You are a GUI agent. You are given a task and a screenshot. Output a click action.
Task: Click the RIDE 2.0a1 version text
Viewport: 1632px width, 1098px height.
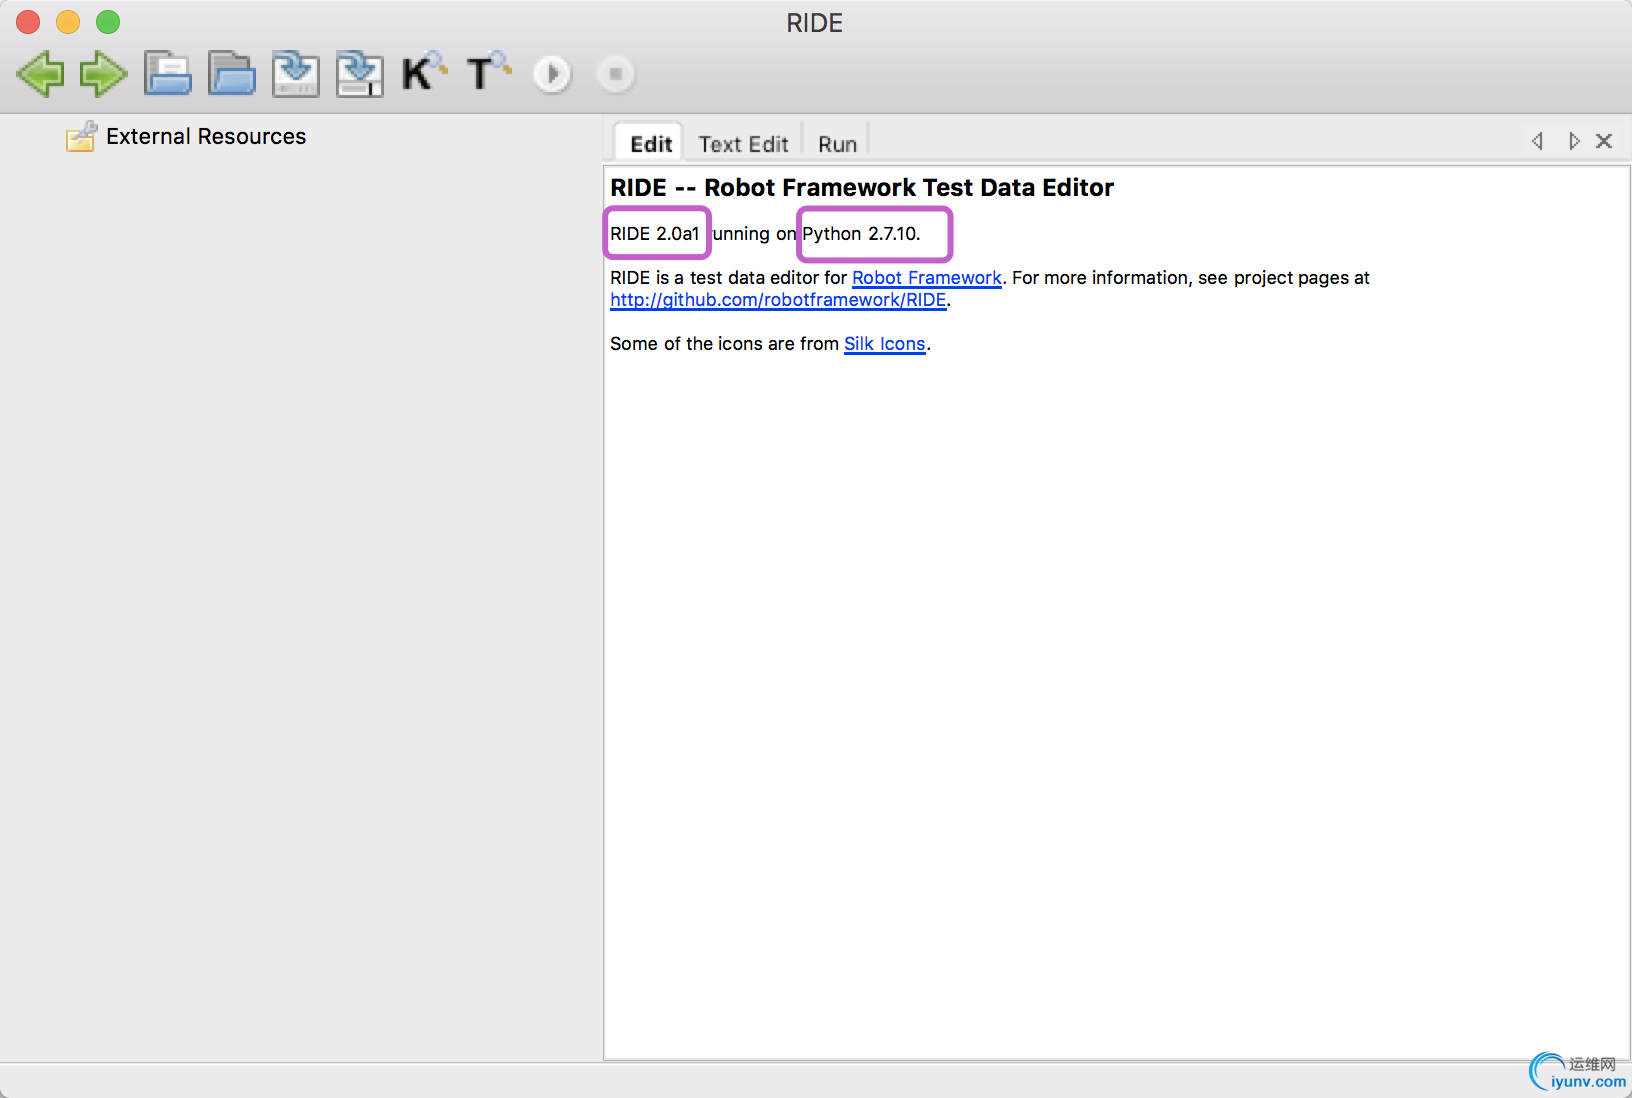[x=655, y=234]
